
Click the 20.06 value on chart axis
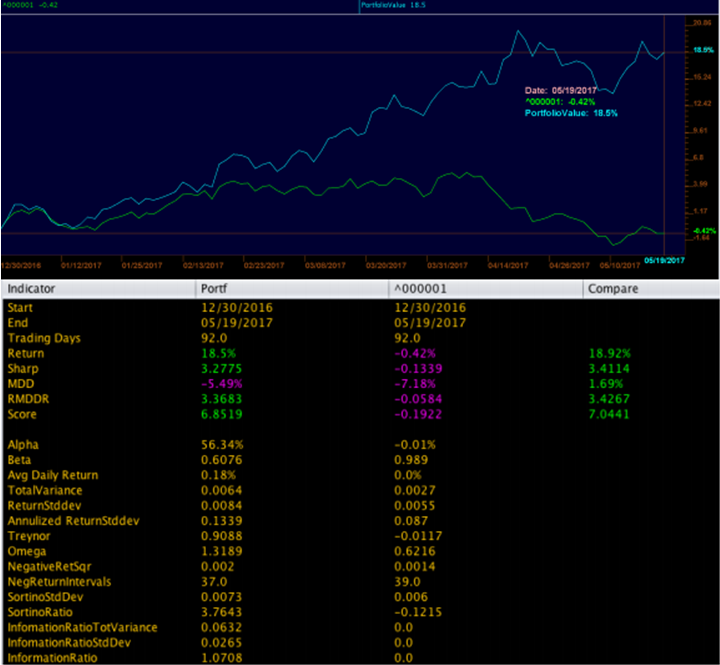[703, 23]
